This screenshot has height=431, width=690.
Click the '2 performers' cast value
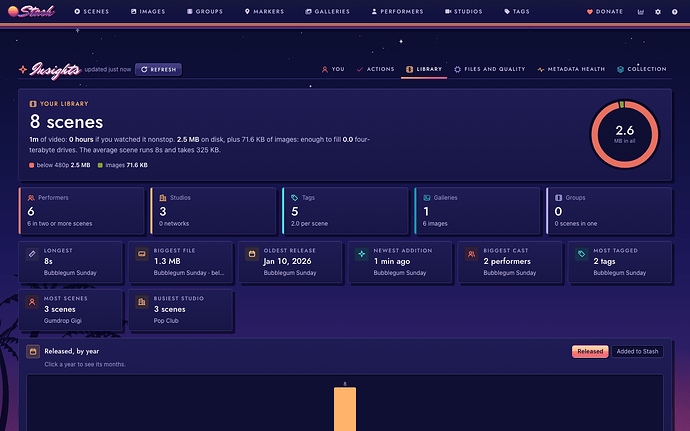coord(507,262)
